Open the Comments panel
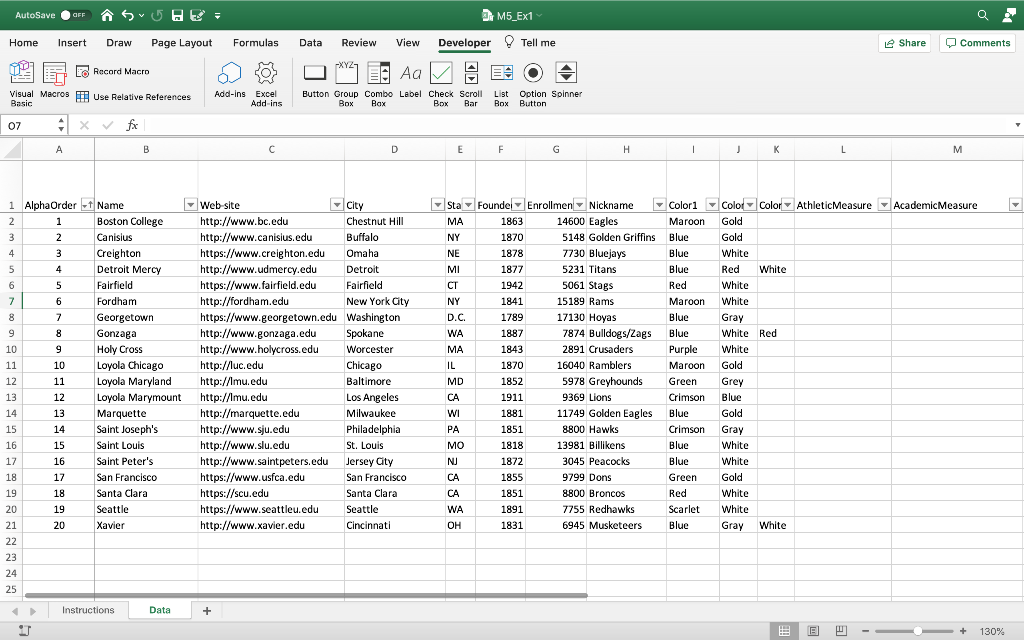 click(x=977, y=43)
